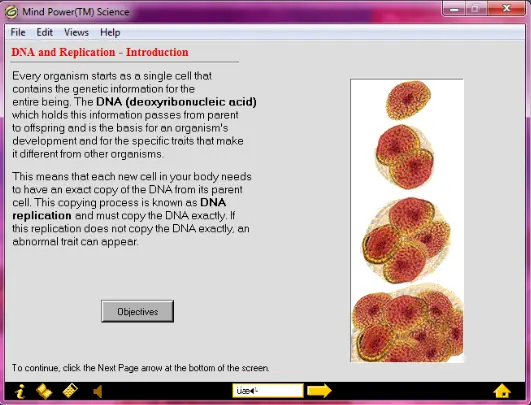Open the Help menu

point(110,33)
